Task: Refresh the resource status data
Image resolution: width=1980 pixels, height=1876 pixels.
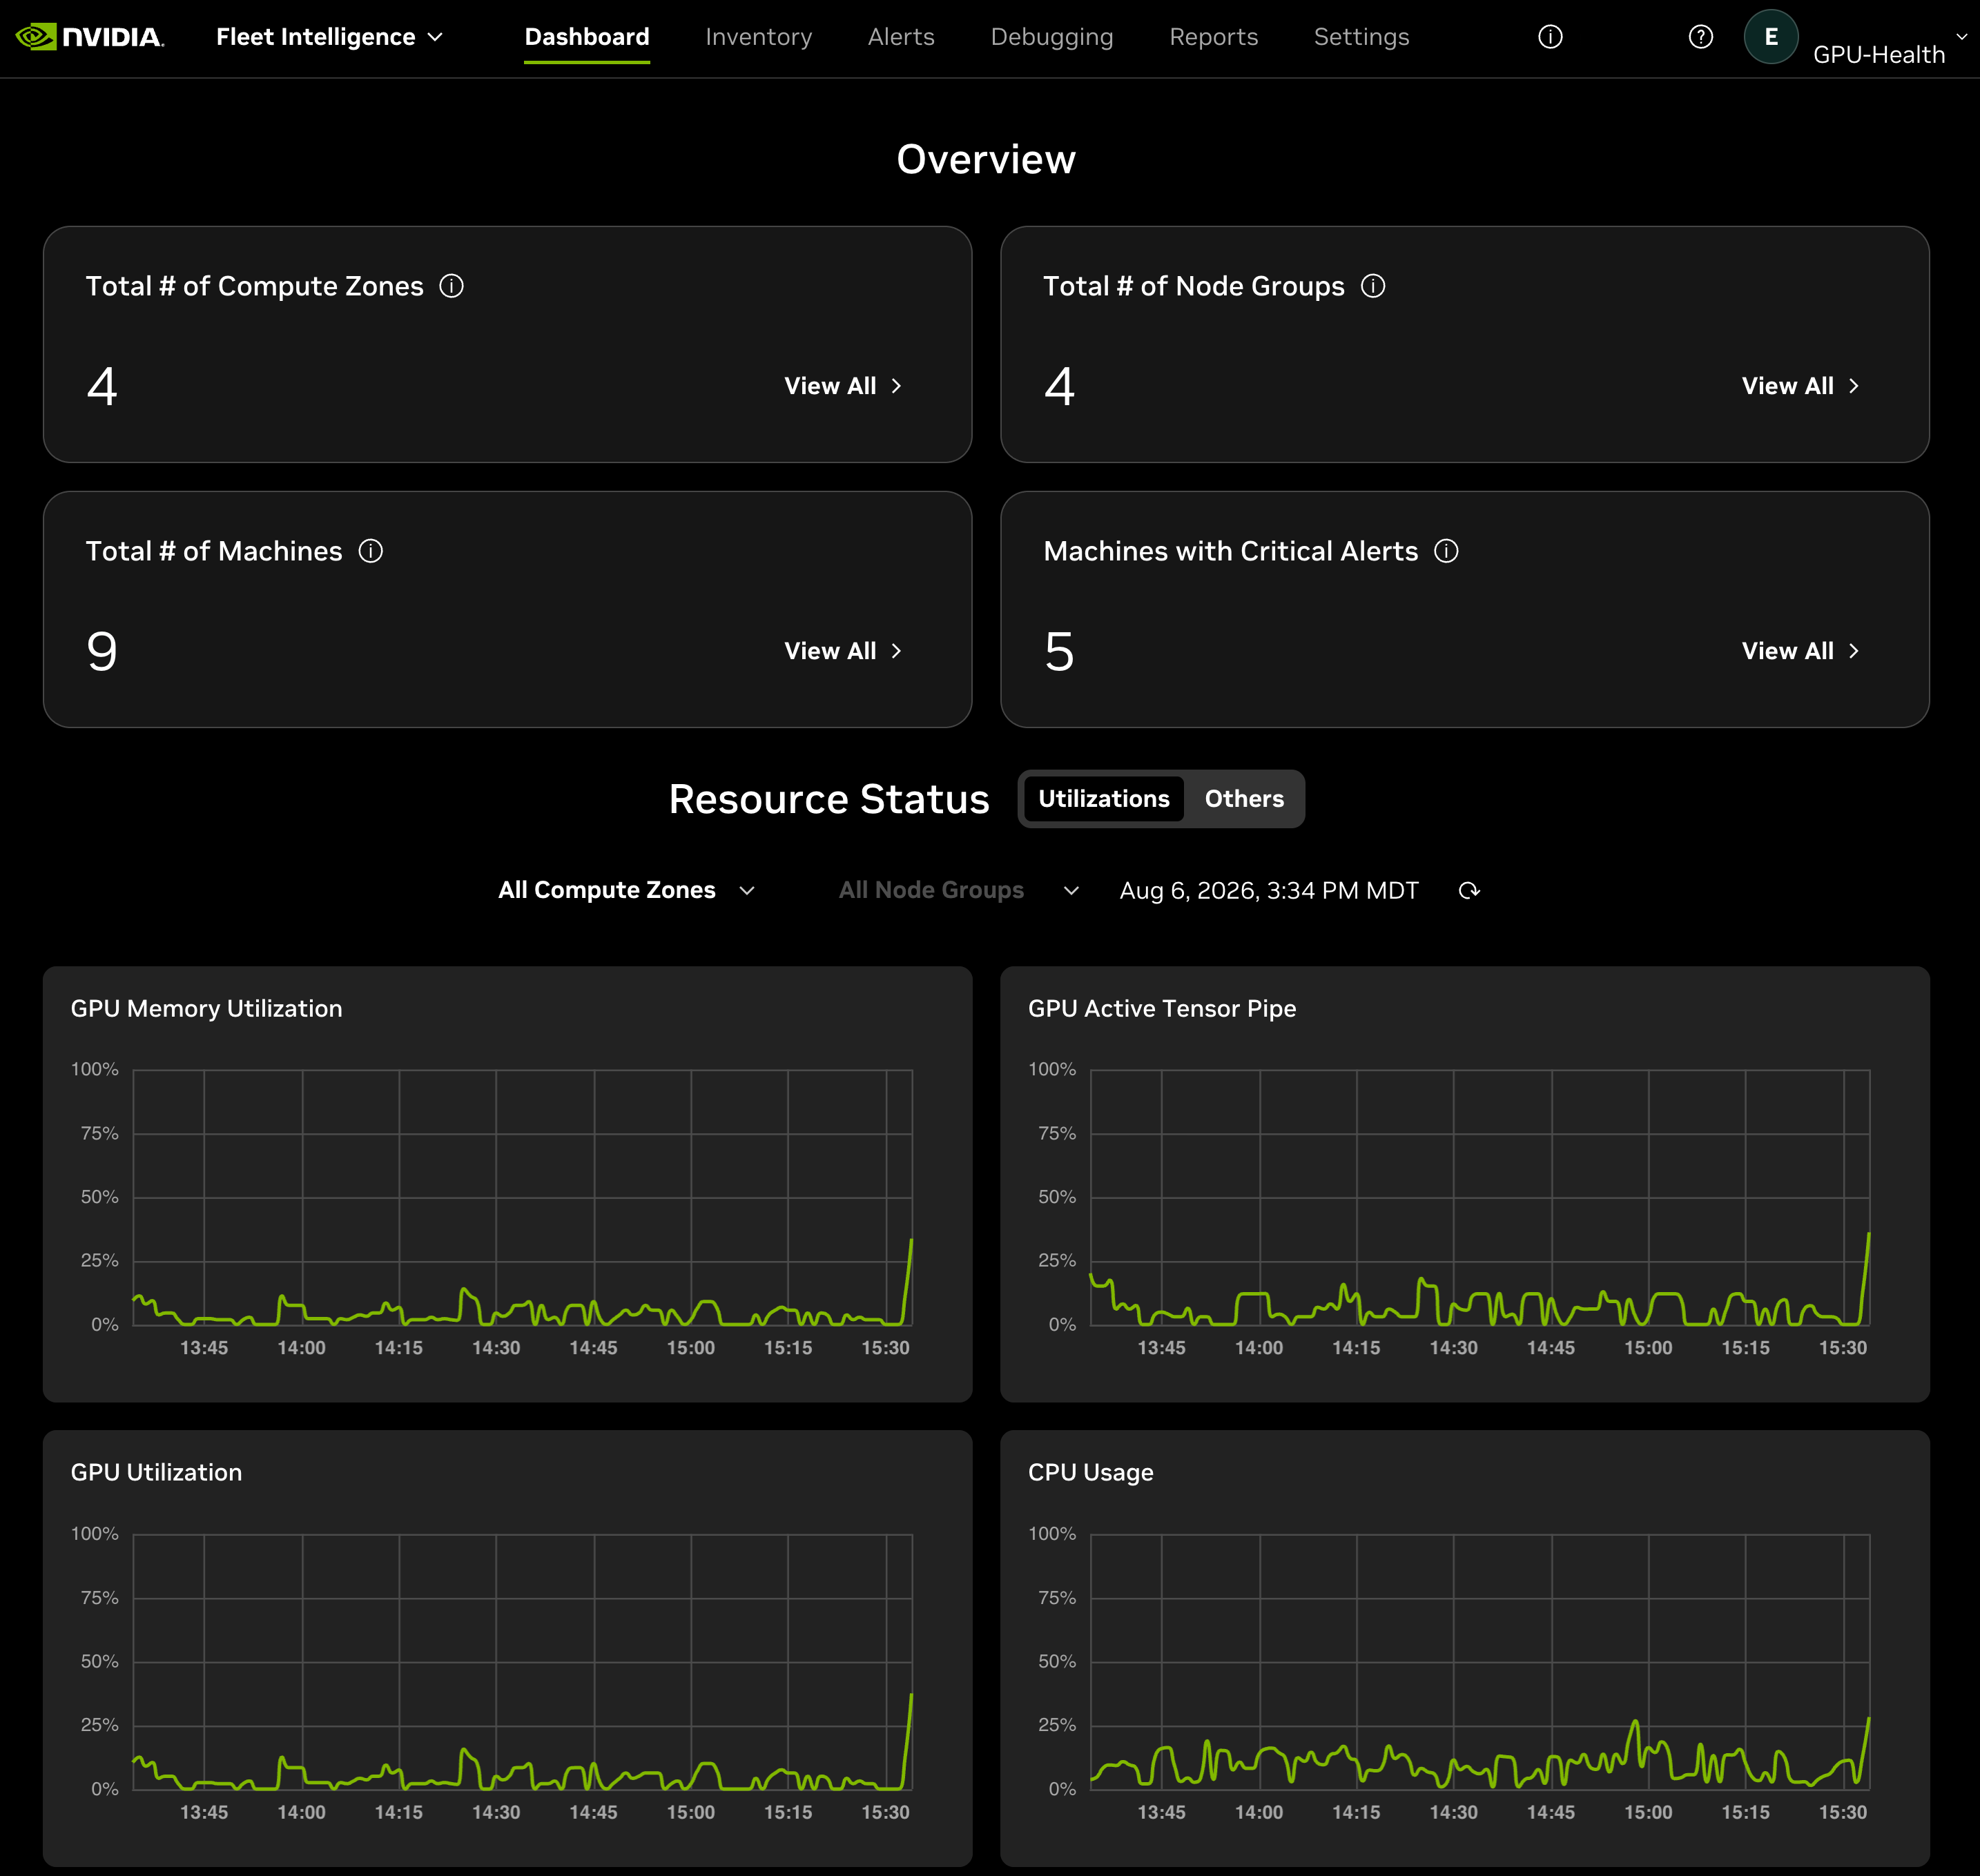Action: pos(1468,890)
